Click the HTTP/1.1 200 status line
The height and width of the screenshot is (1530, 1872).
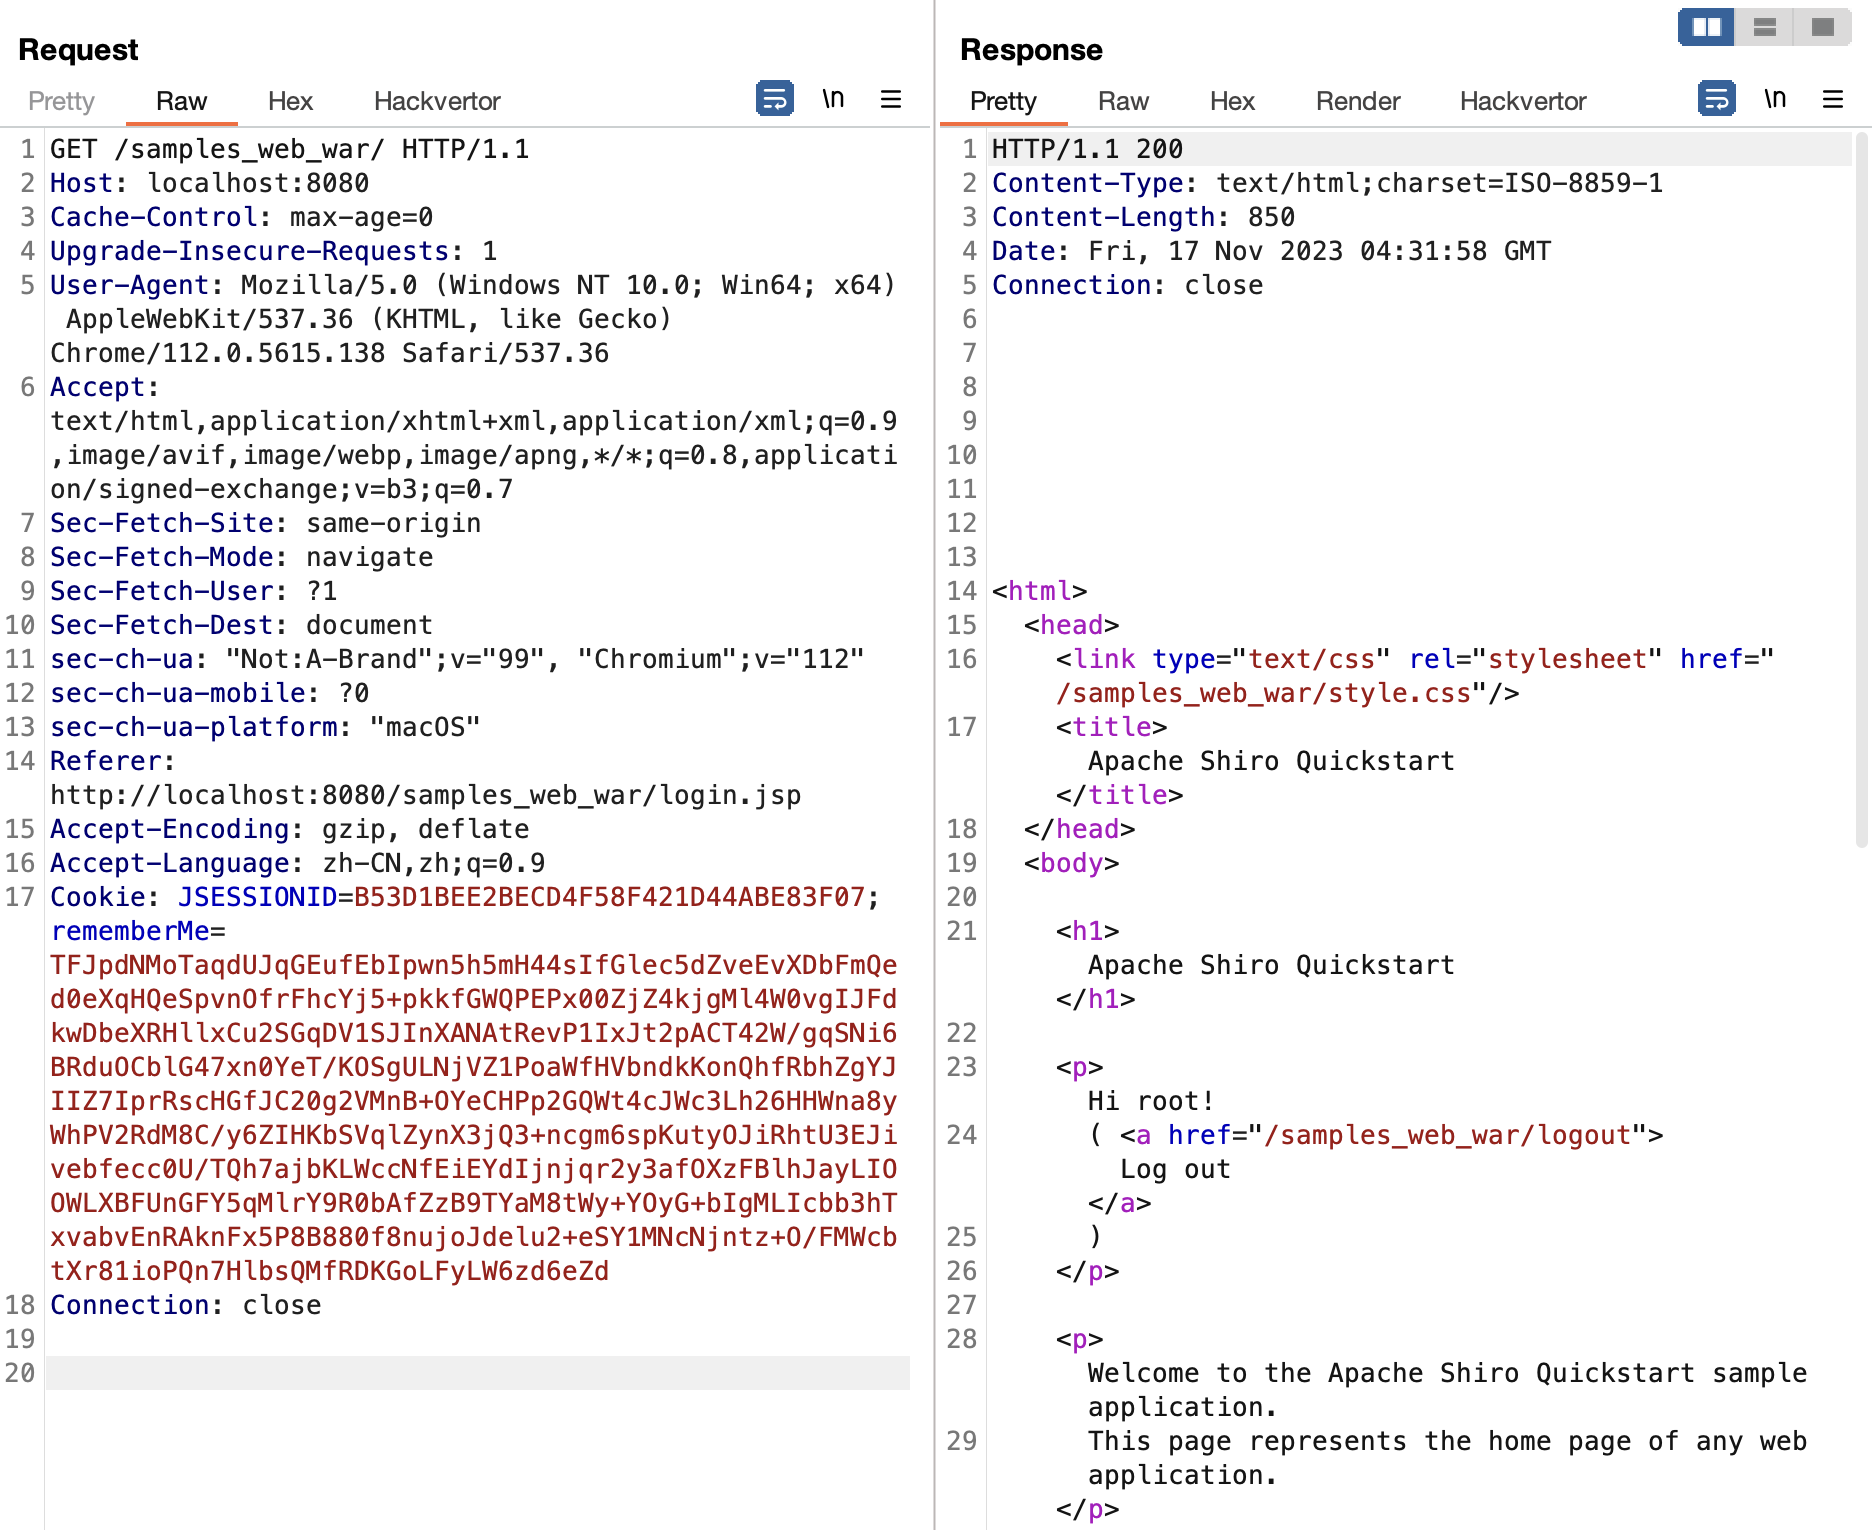click(x=1088, y=149)
